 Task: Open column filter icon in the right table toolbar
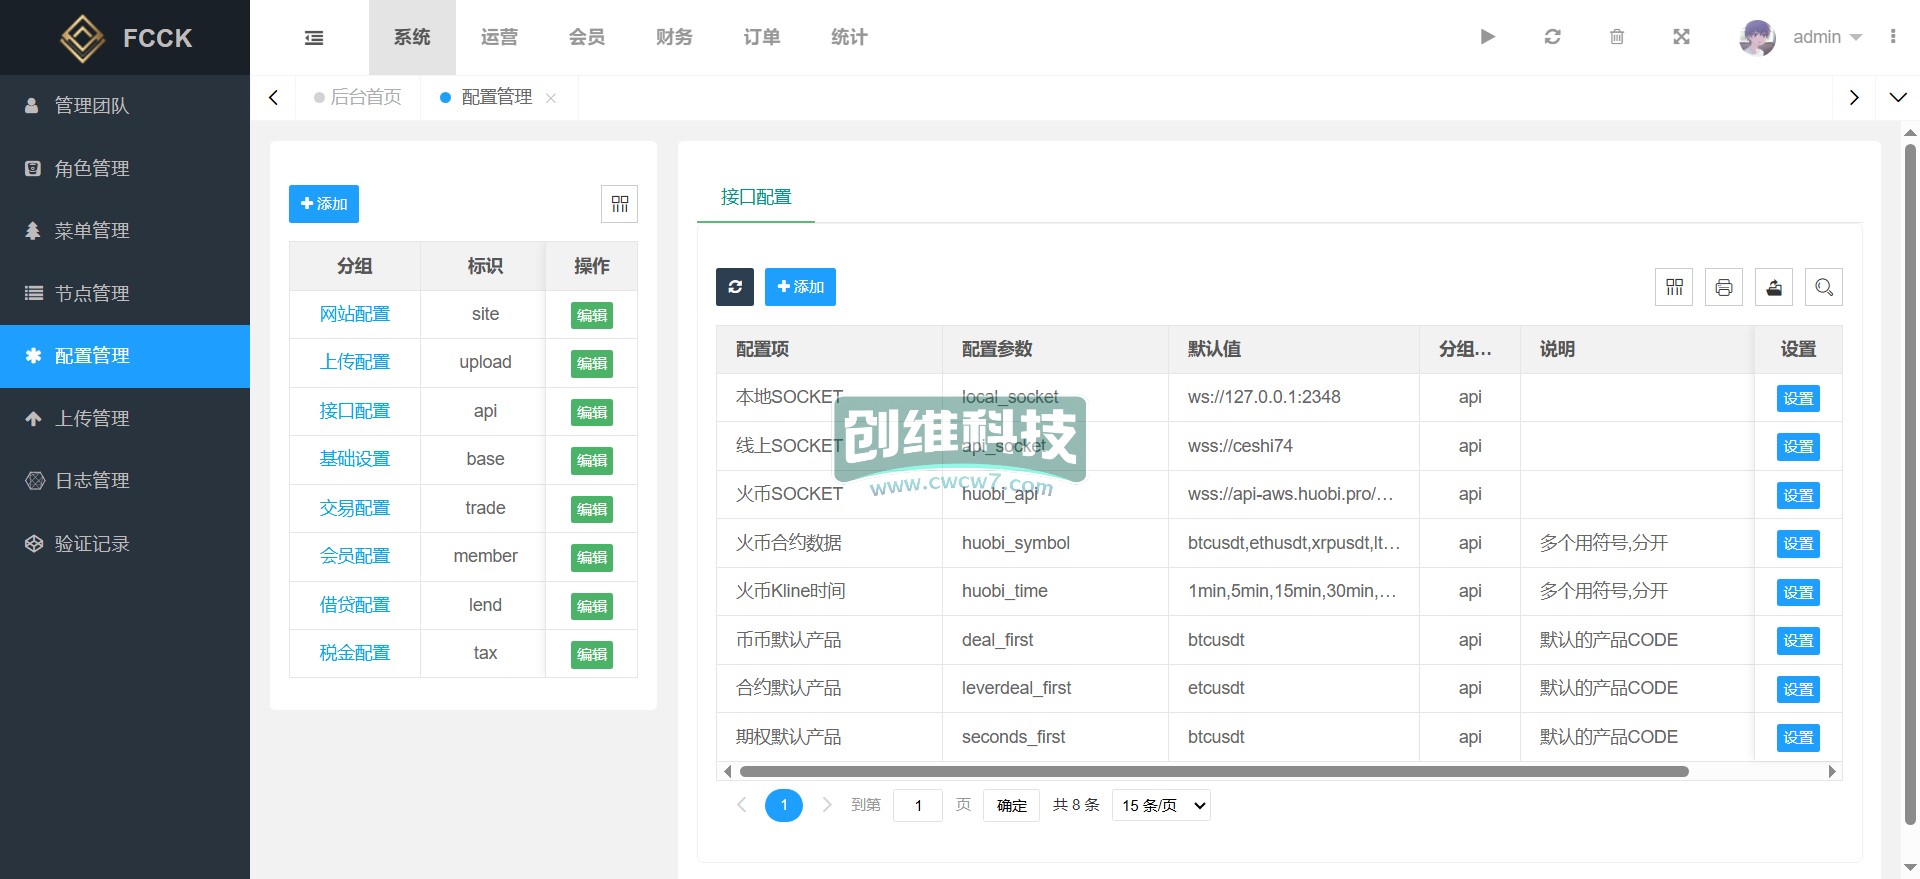click(x=1674, y=288)
